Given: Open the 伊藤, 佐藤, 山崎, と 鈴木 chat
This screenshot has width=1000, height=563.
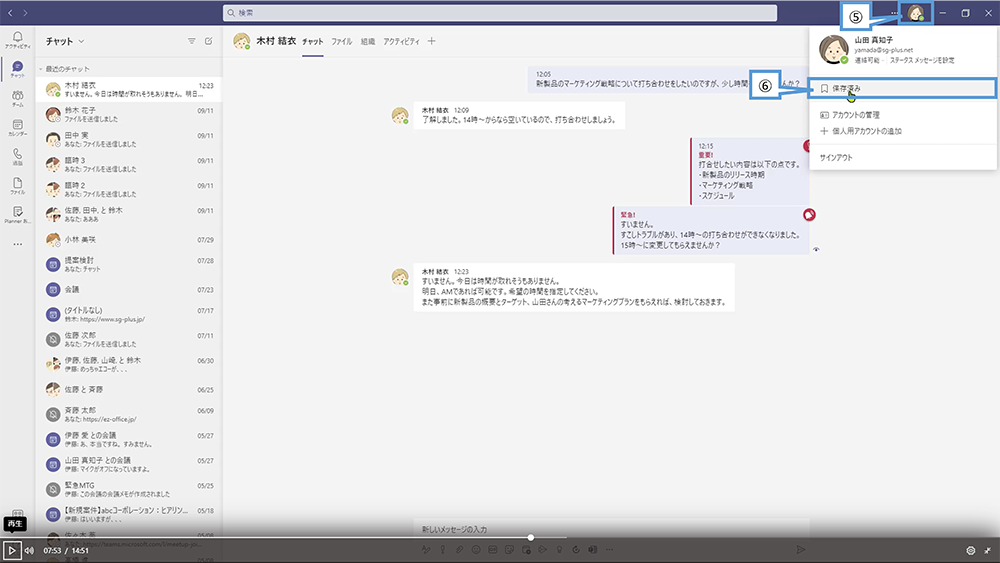Looking at the screenshot, I should coord(129,364).
